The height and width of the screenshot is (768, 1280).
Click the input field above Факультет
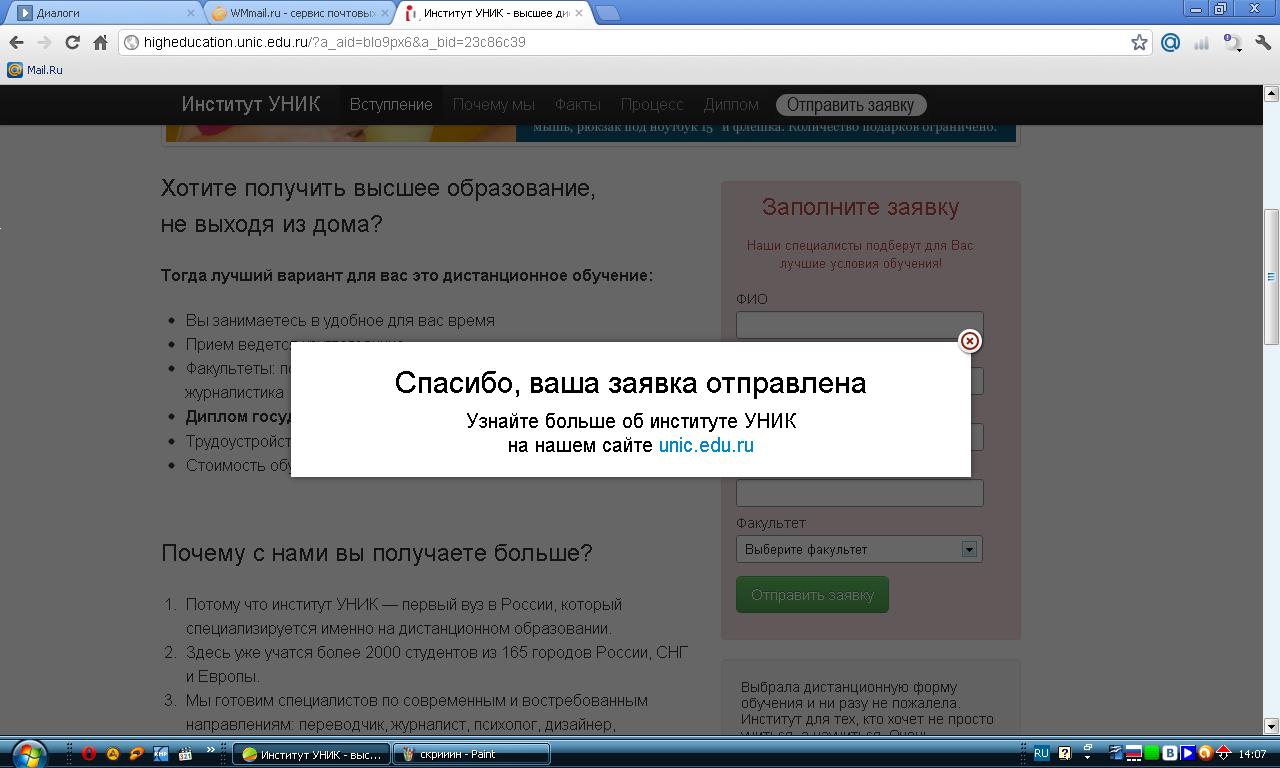coord(860,493)
